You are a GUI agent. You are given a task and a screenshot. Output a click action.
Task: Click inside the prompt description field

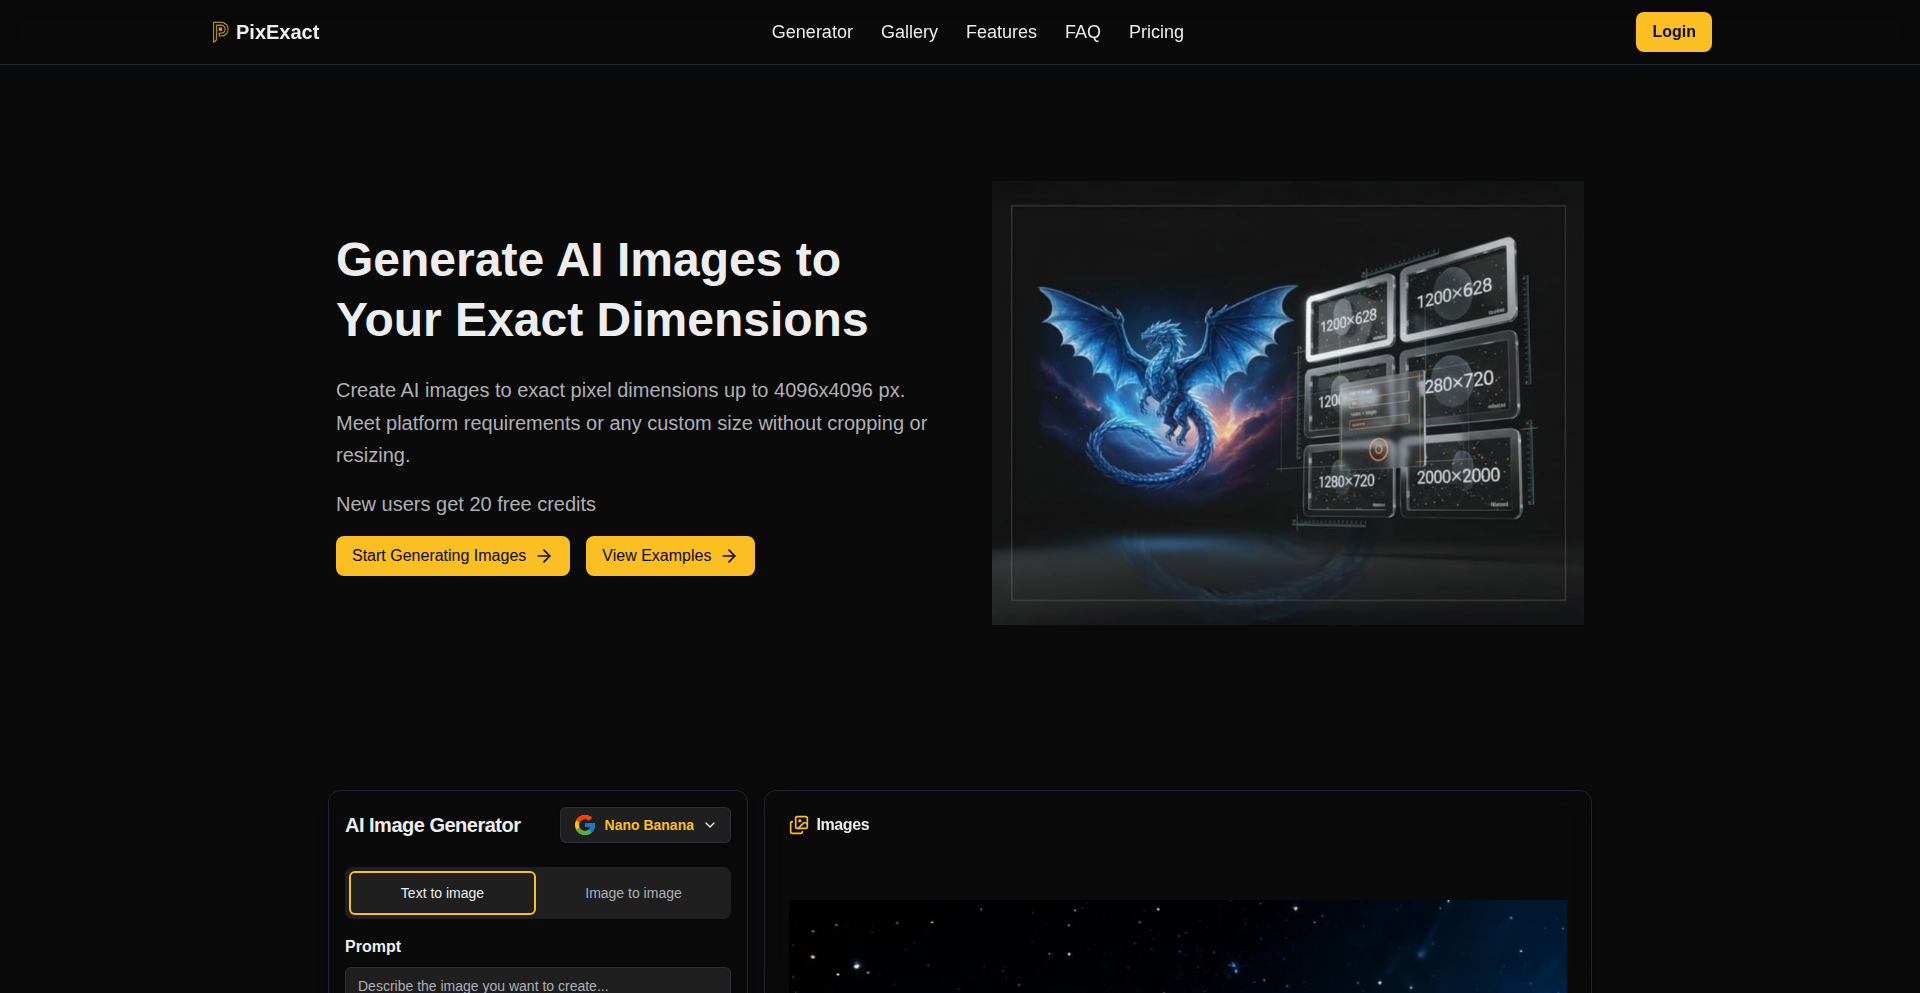(x=537, y=985)
